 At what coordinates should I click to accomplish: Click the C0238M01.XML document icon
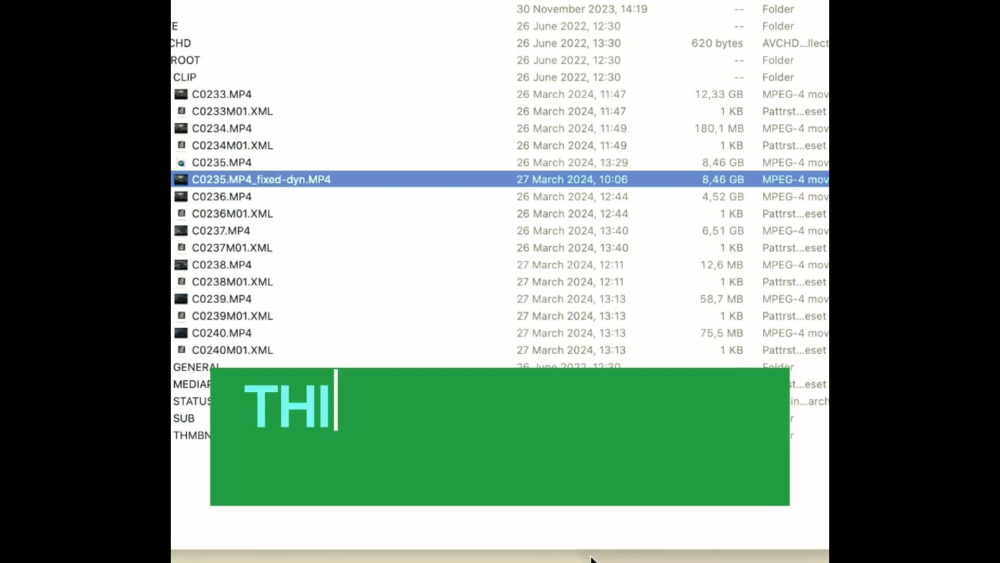182,282
